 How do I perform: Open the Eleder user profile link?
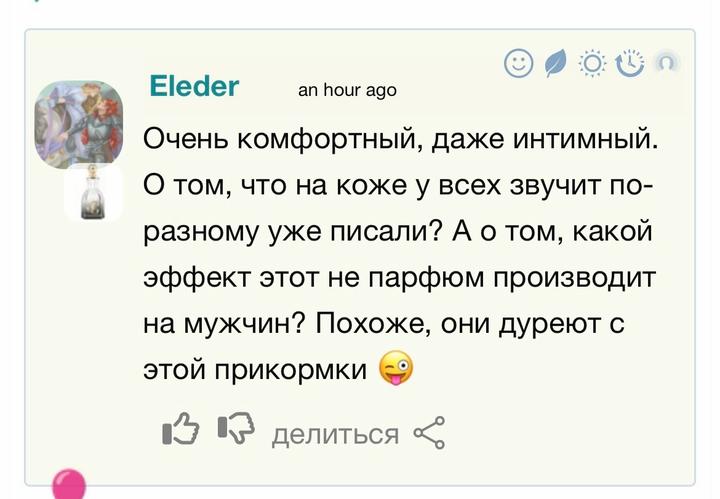pyautogui.click(x=194, y=86)
